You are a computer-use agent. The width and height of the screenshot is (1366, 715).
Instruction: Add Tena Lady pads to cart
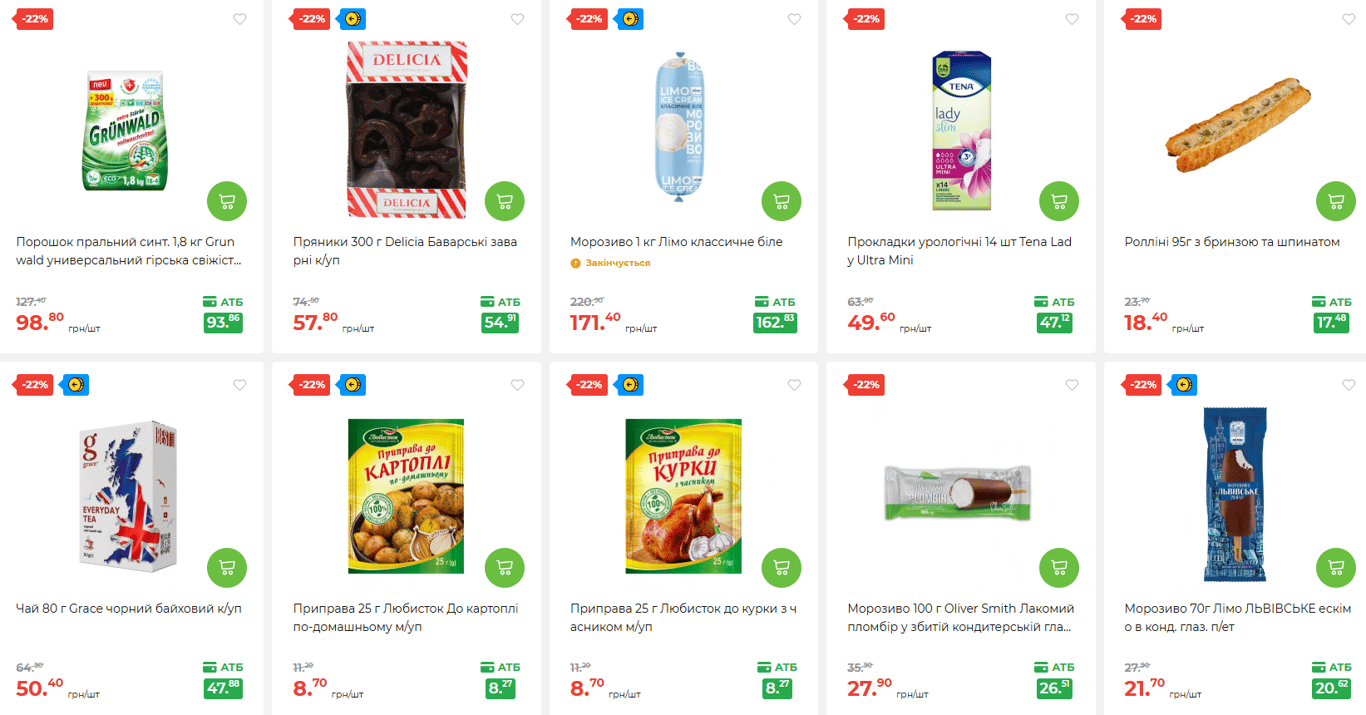click(x=1059, y=202)
